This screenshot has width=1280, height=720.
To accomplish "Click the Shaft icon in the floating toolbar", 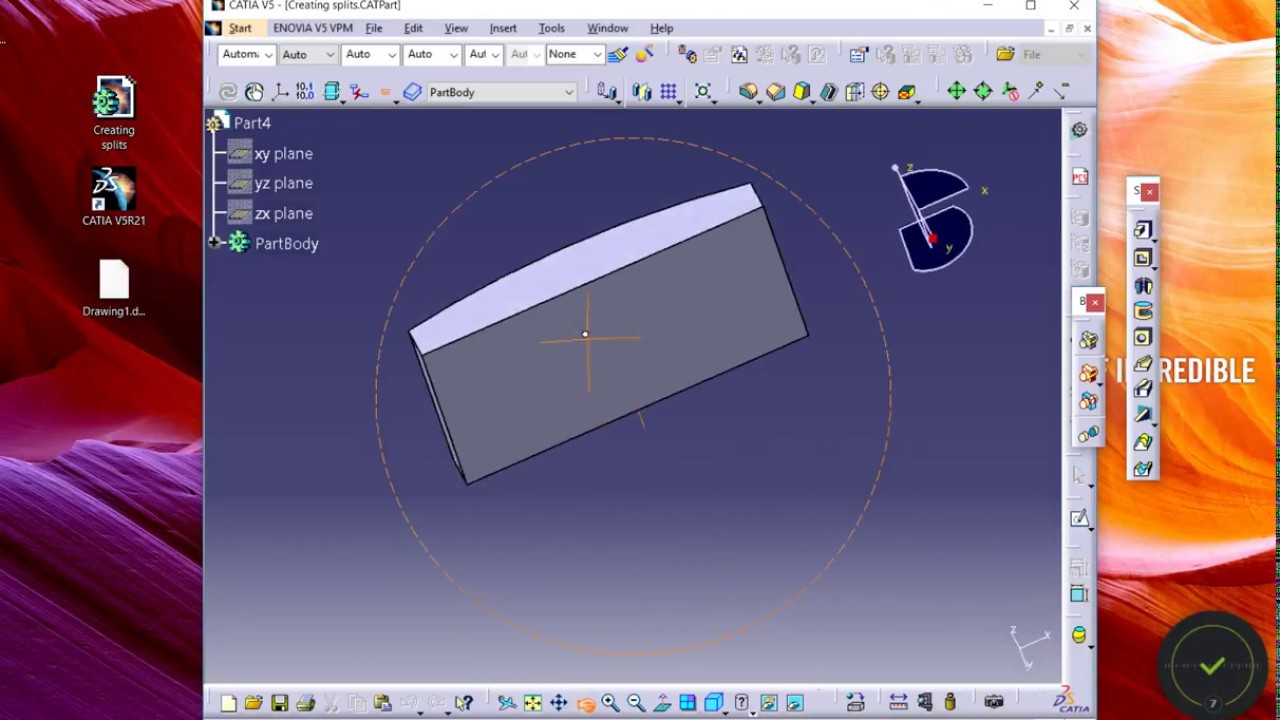I will pos(1143,285).
